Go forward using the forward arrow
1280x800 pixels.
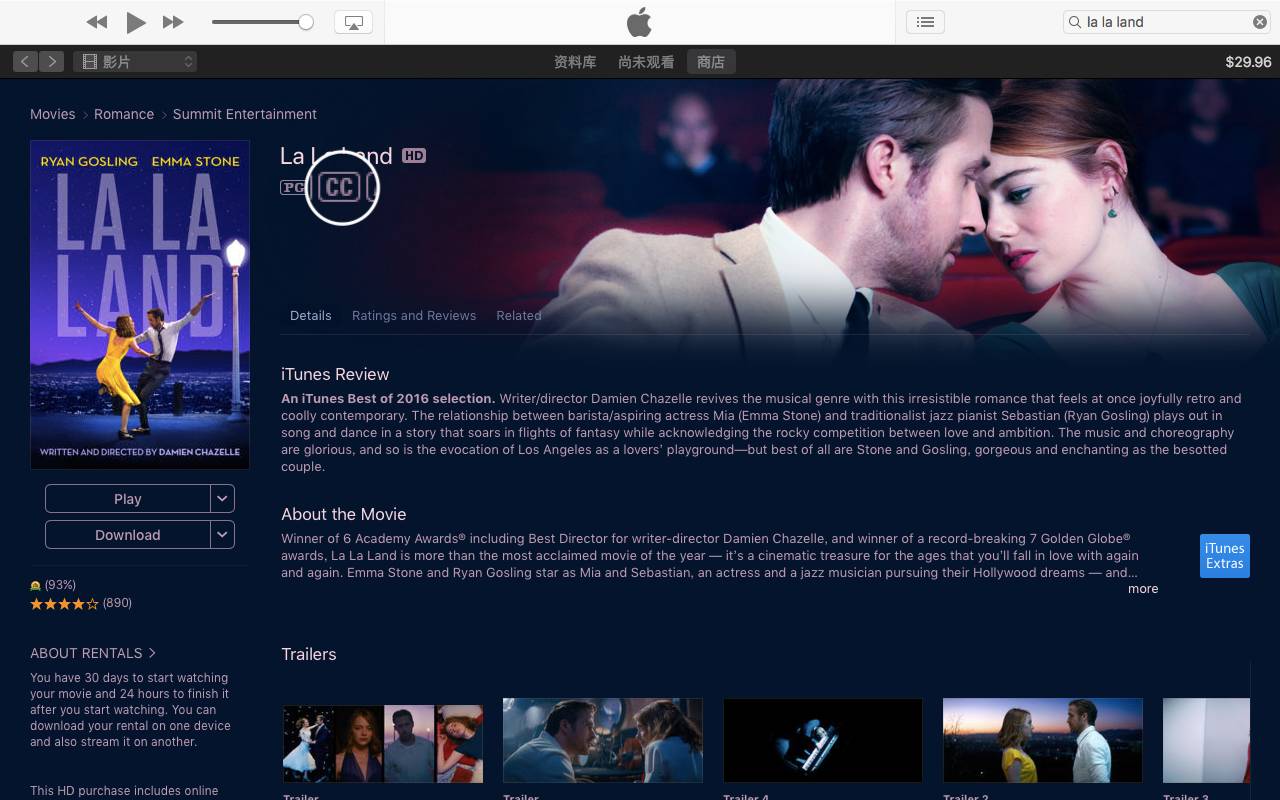click(x=52, y=62)
